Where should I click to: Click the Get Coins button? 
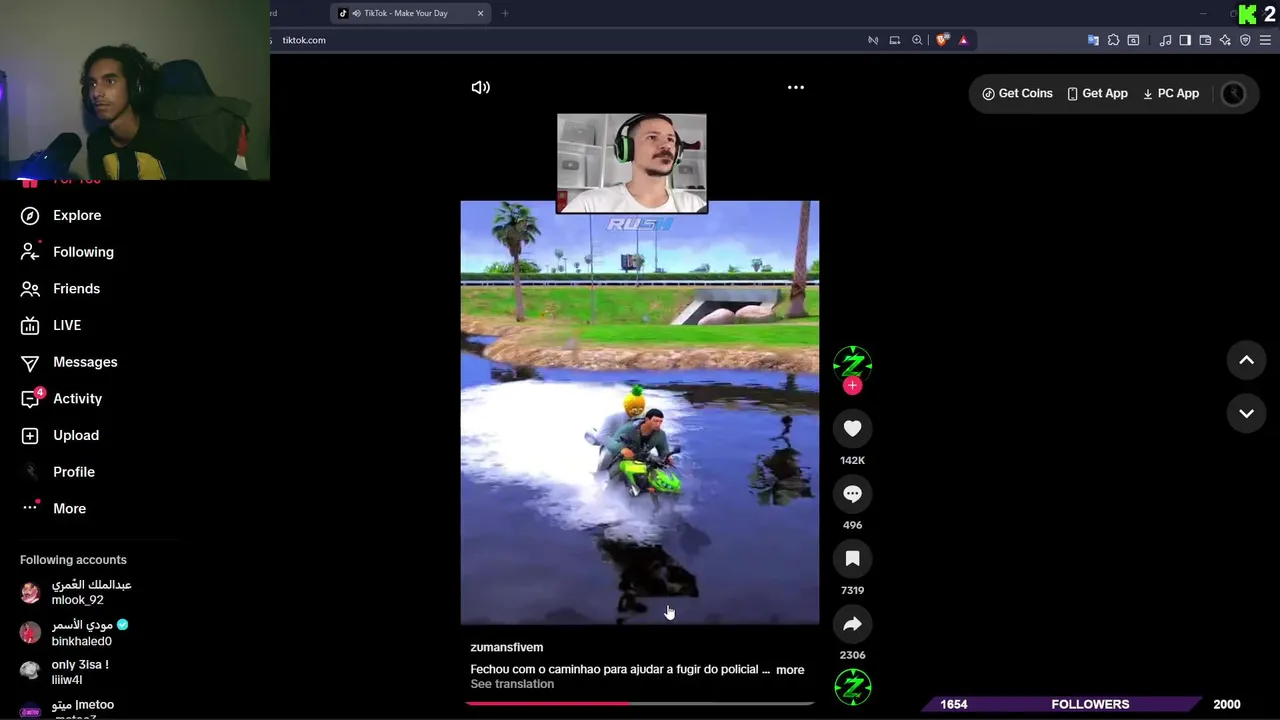(x=1017, y=93)
